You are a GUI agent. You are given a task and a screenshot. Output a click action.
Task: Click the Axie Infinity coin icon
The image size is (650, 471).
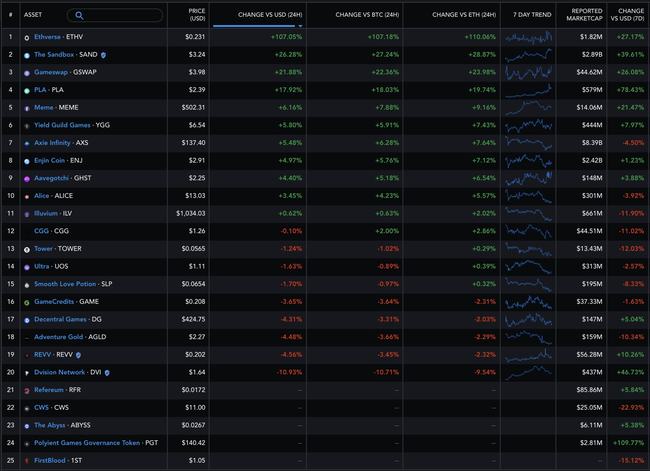(27, 143)
